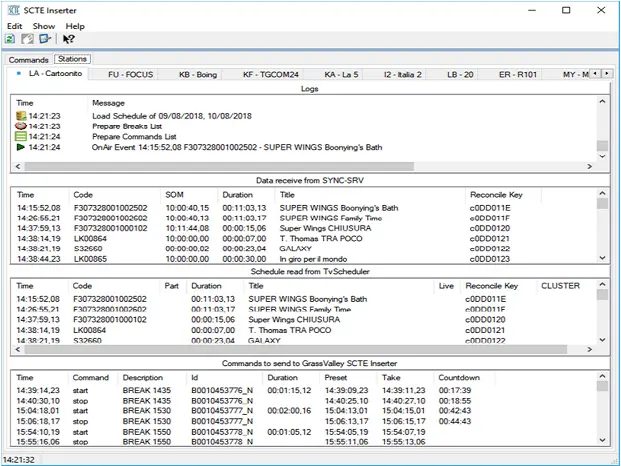Image resolution: width=621 pixels, height=466 pixels.
Task: Click the Prepare Breaks List log icon
Action: 21,126
